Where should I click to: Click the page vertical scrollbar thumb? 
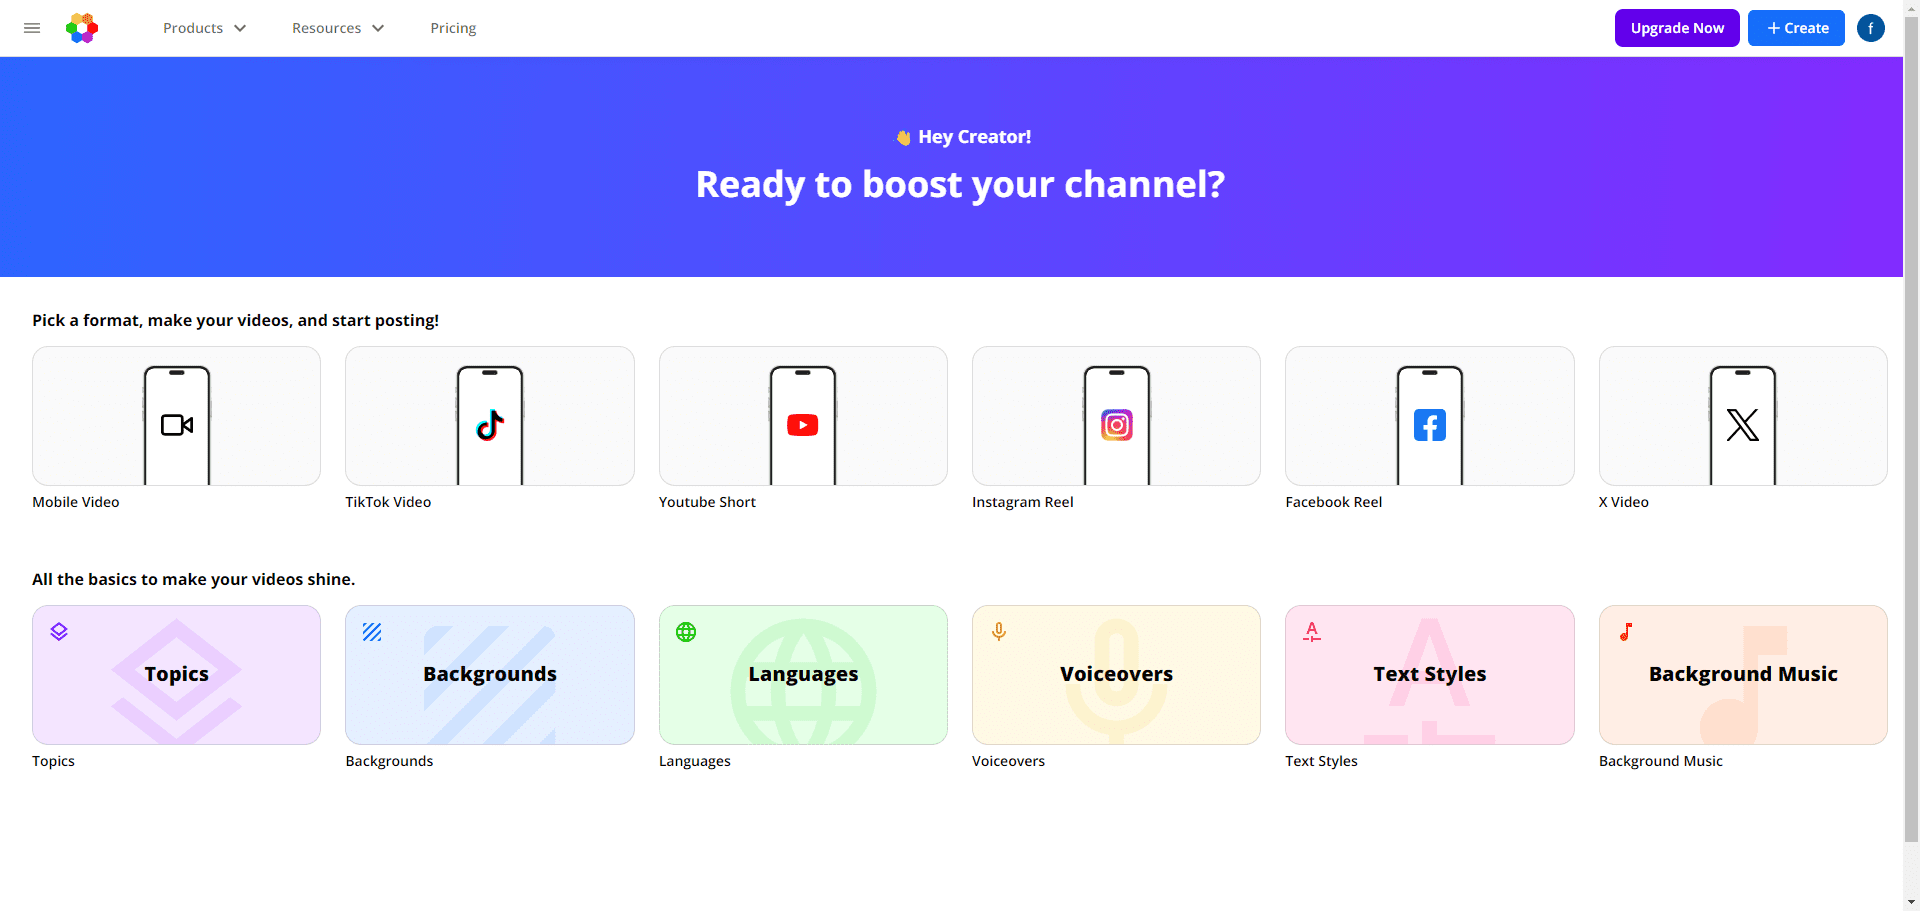tap(1911, 430)
